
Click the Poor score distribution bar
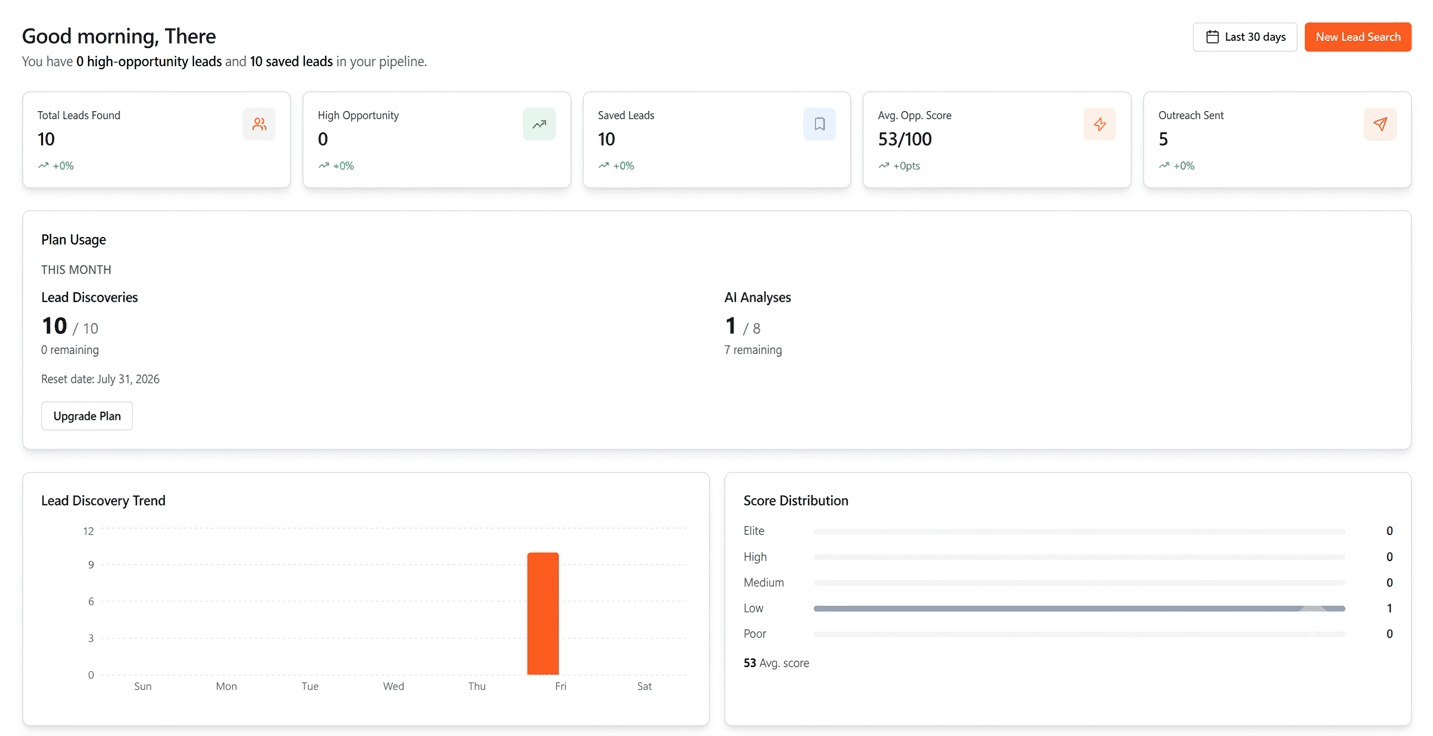1079,634
